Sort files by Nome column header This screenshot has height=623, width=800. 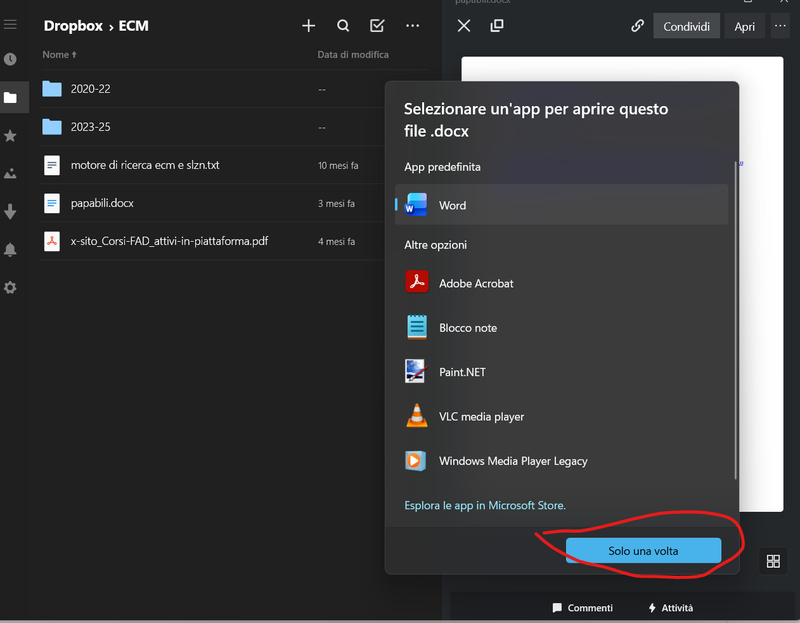point(55,55)
